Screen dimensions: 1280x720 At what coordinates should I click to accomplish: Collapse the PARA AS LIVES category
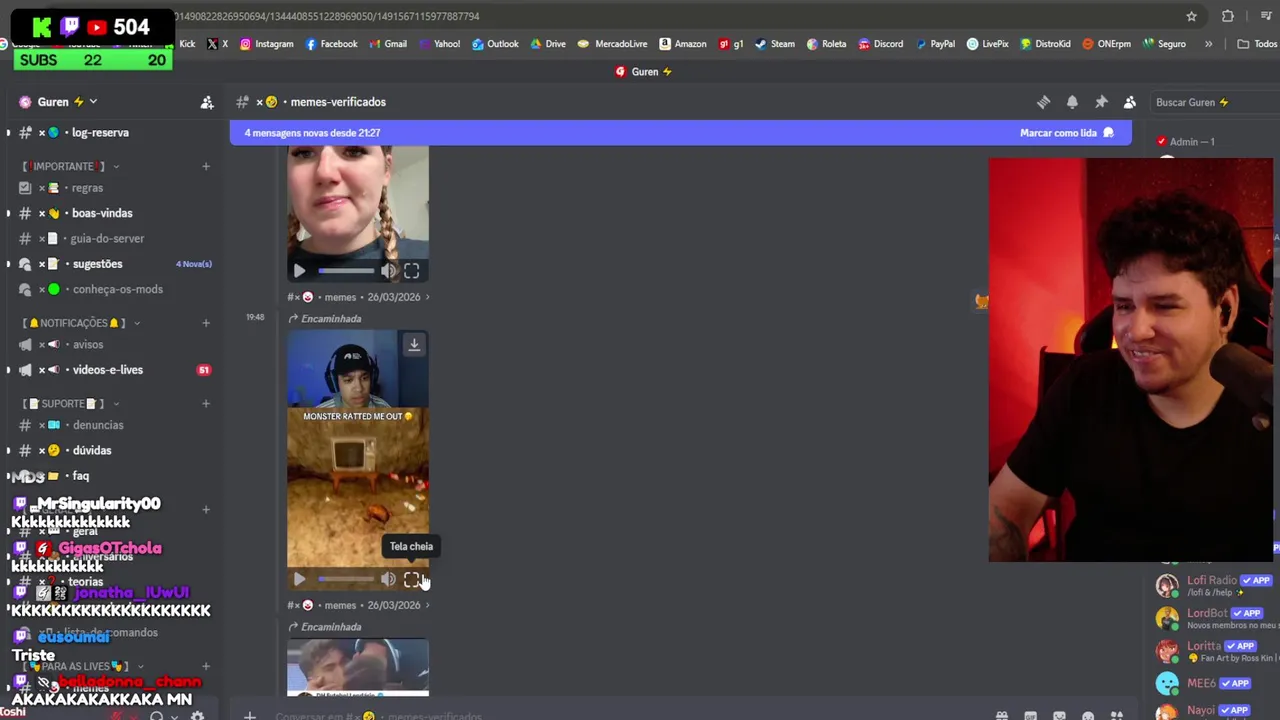click(x=83, y=666)
